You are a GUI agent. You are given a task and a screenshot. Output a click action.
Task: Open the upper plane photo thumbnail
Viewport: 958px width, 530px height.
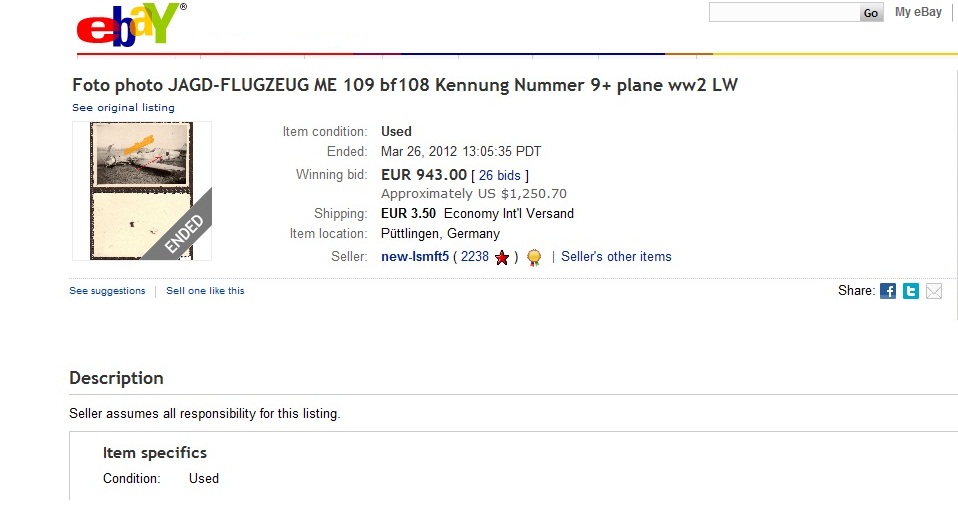(139, 156)
